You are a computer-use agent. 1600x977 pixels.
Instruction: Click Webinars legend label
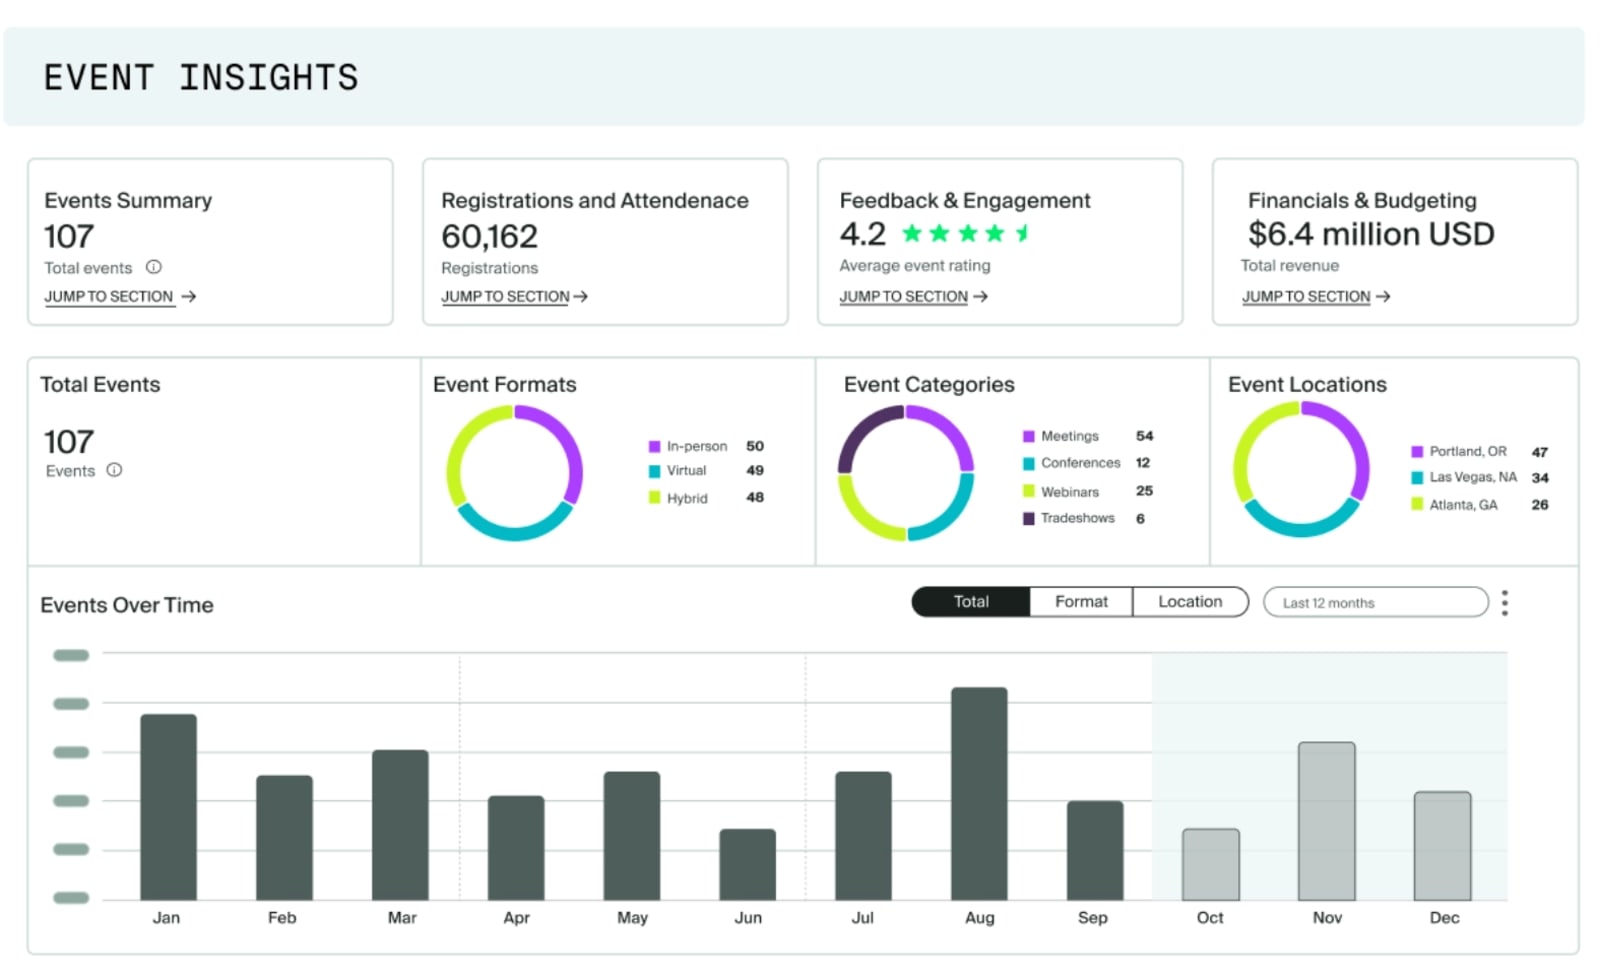[1070, 492]
